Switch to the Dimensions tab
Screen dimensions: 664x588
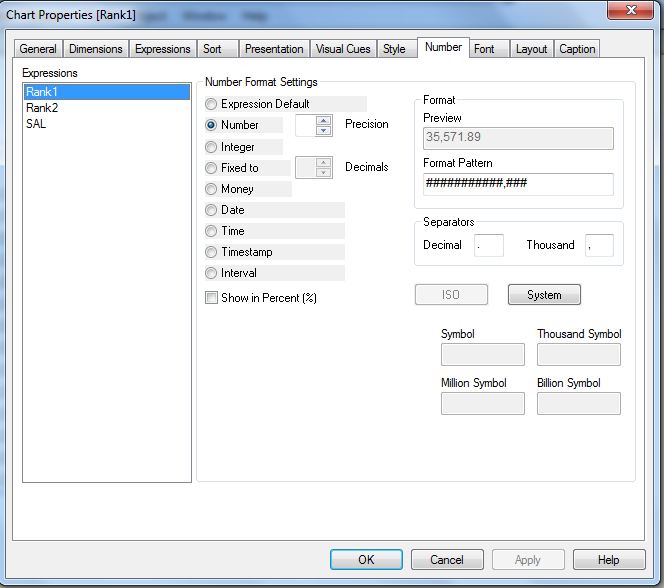pyautogui.click(x=96, y=49)
